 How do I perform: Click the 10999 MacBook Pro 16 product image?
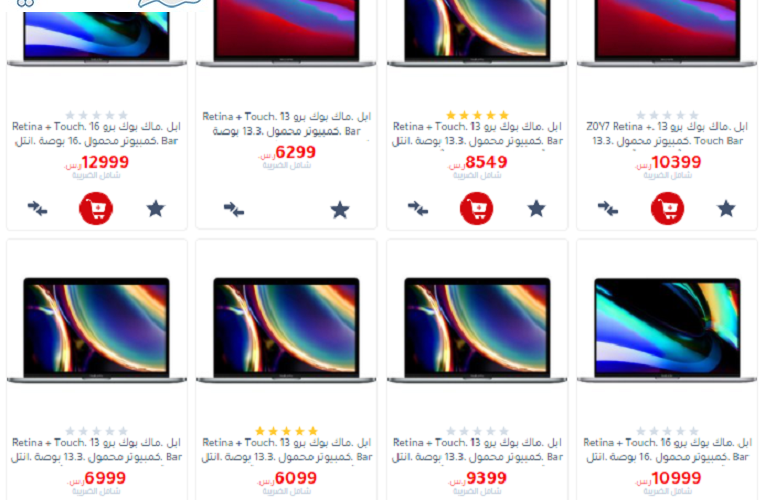pyautogui.click(x=667, y=330)
